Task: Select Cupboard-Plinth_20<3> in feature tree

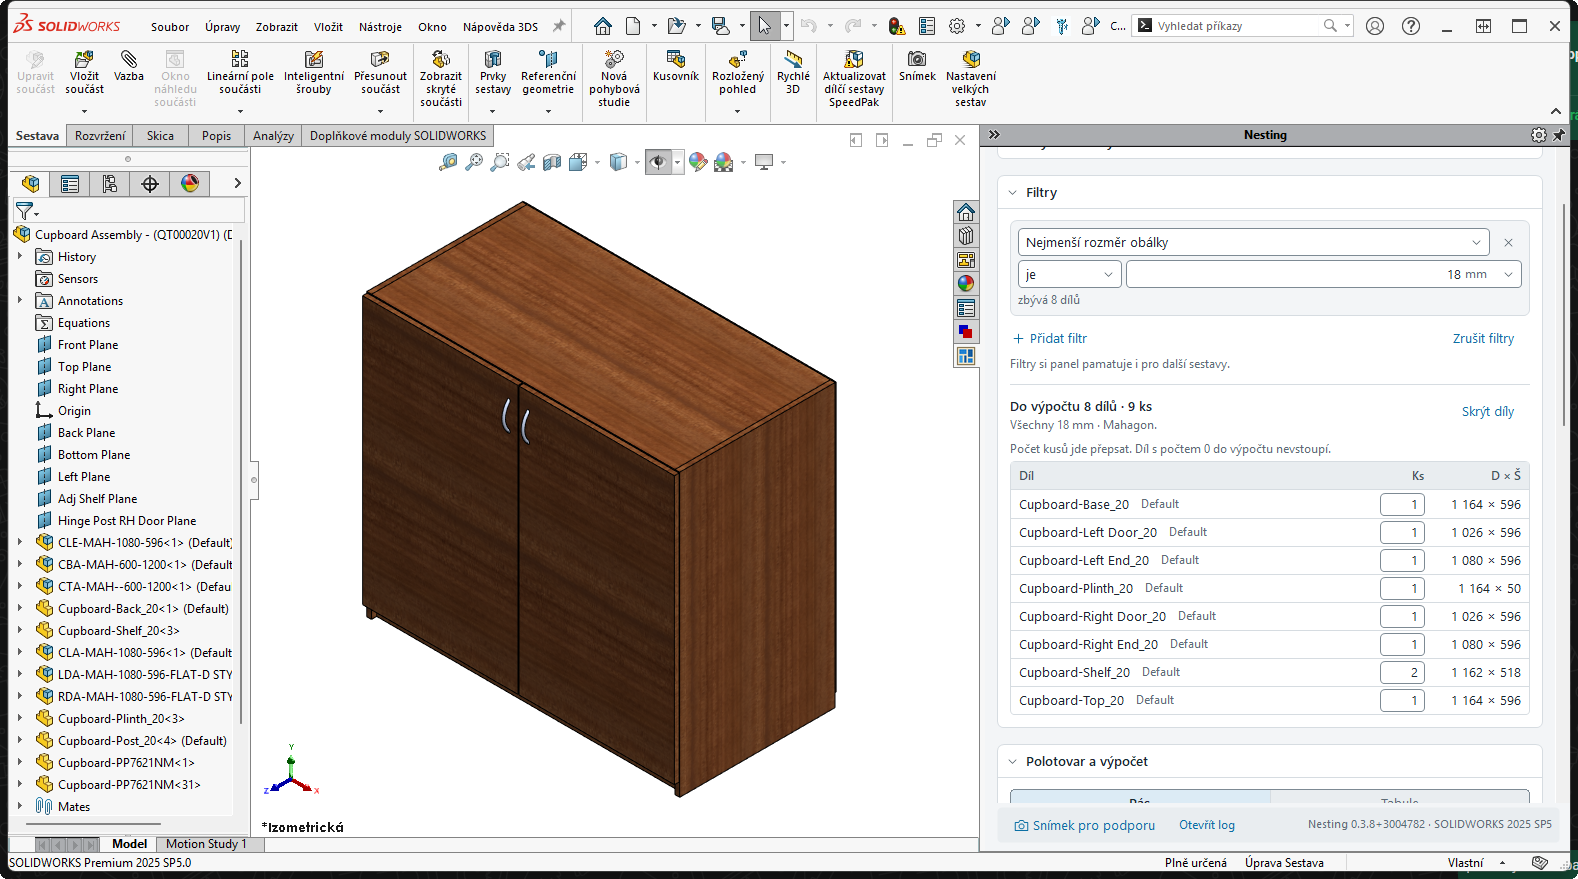Action: point(121,719)
